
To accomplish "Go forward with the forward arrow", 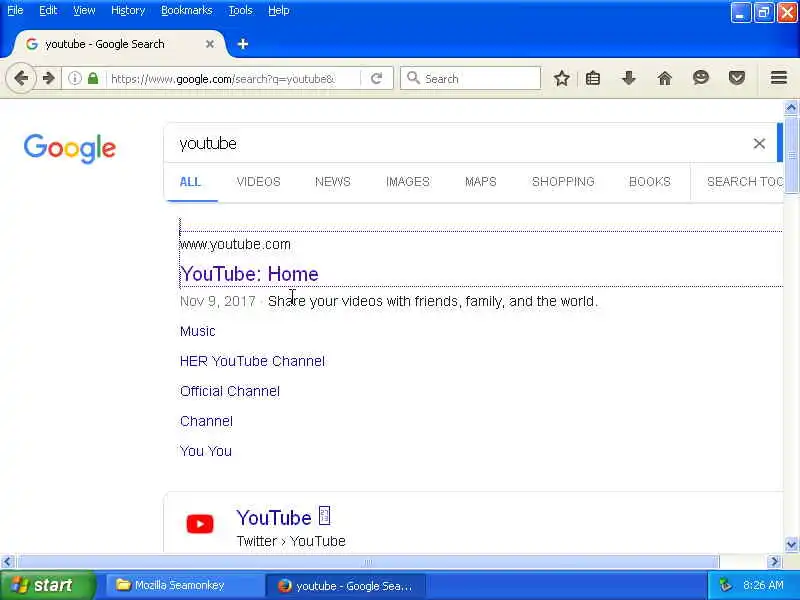I will pos(48,78).
